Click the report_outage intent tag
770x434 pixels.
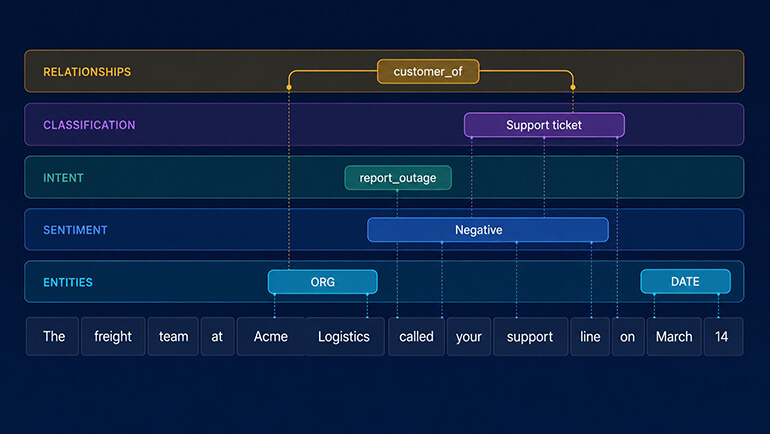coord(398,178)
